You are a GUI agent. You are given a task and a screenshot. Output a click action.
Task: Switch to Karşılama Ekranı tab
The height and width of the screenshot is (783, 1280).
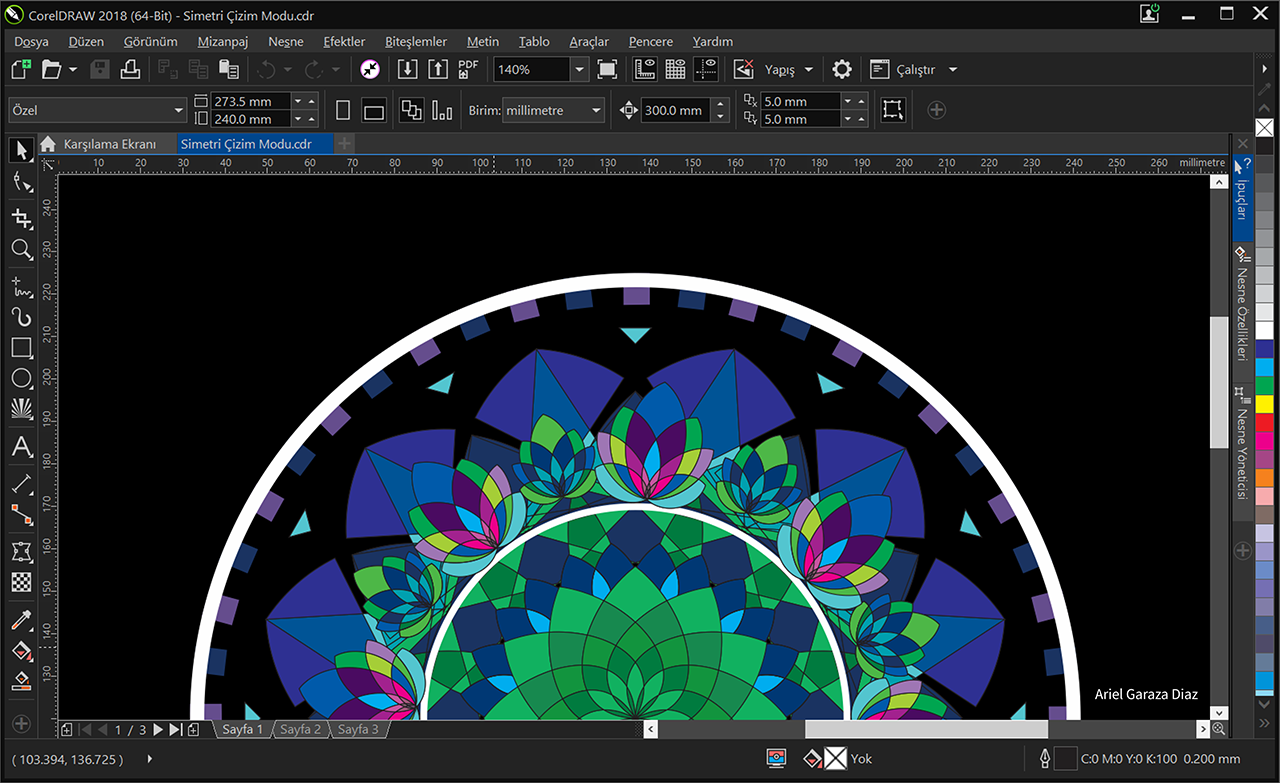point(109,144)
